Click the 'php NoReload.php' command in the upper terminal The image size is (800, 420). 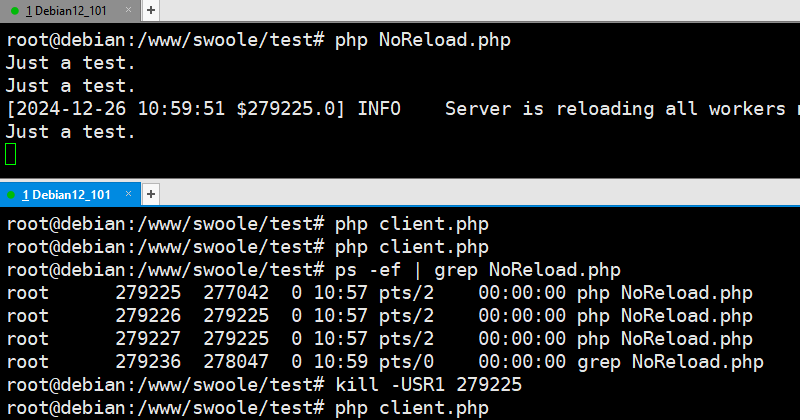422,40
